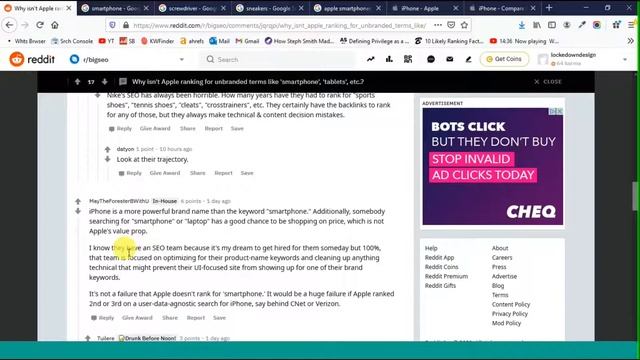Downvote the post in black header
This screenshot has width=640, height=360.
point(104,82)
